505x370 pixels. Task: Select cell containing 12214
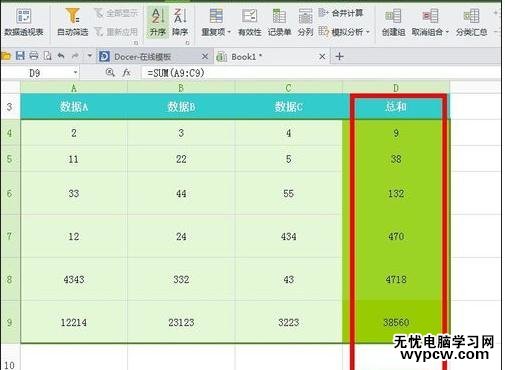(x=74, y=322)
